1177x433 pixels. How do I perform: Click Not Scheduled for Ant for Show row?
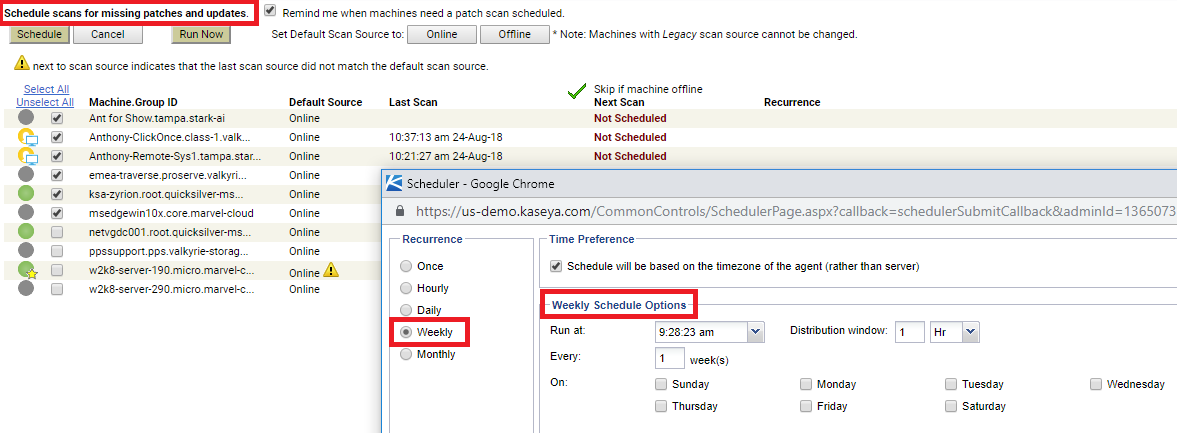pos(630,119)
